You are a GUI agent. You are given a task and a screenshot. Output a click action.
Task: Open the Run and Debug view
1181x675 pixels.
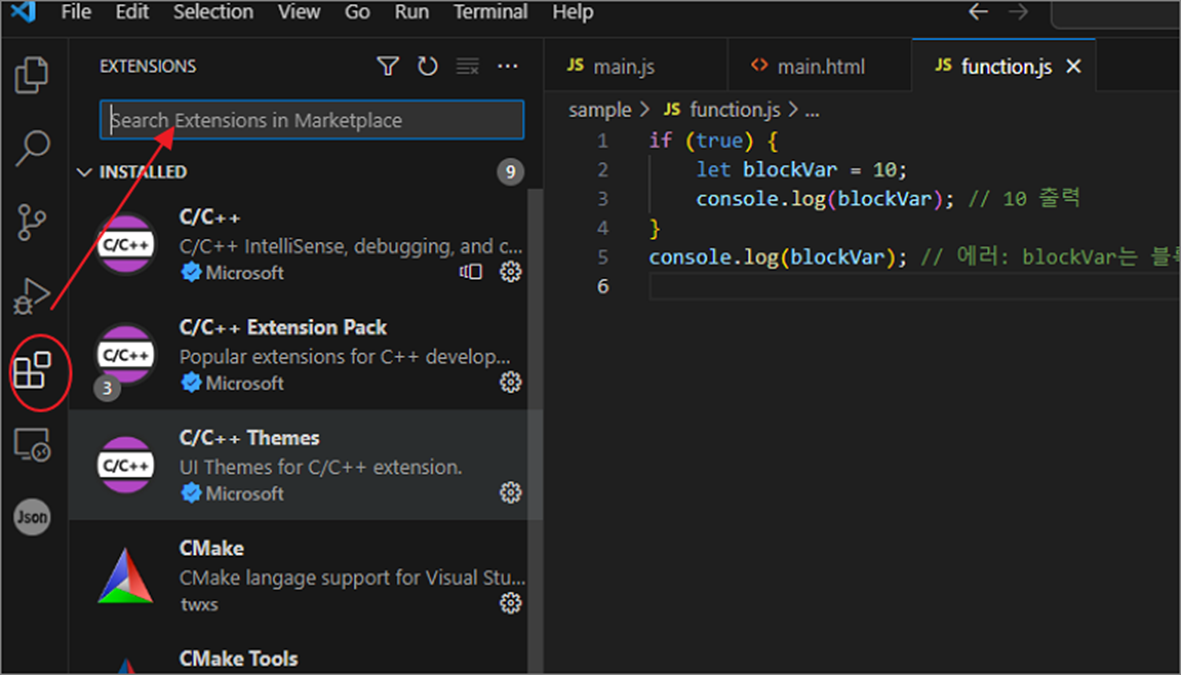click(32, 295)
